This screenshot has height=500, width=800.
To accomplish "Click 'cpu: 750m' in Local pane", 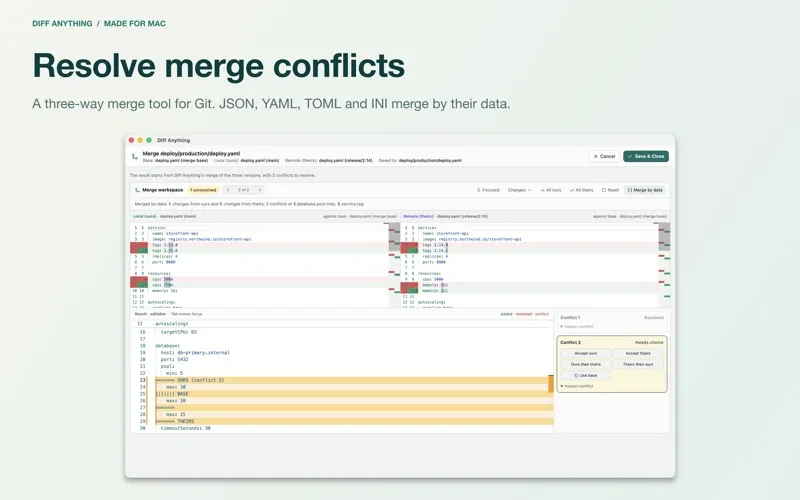I will 163,285.
